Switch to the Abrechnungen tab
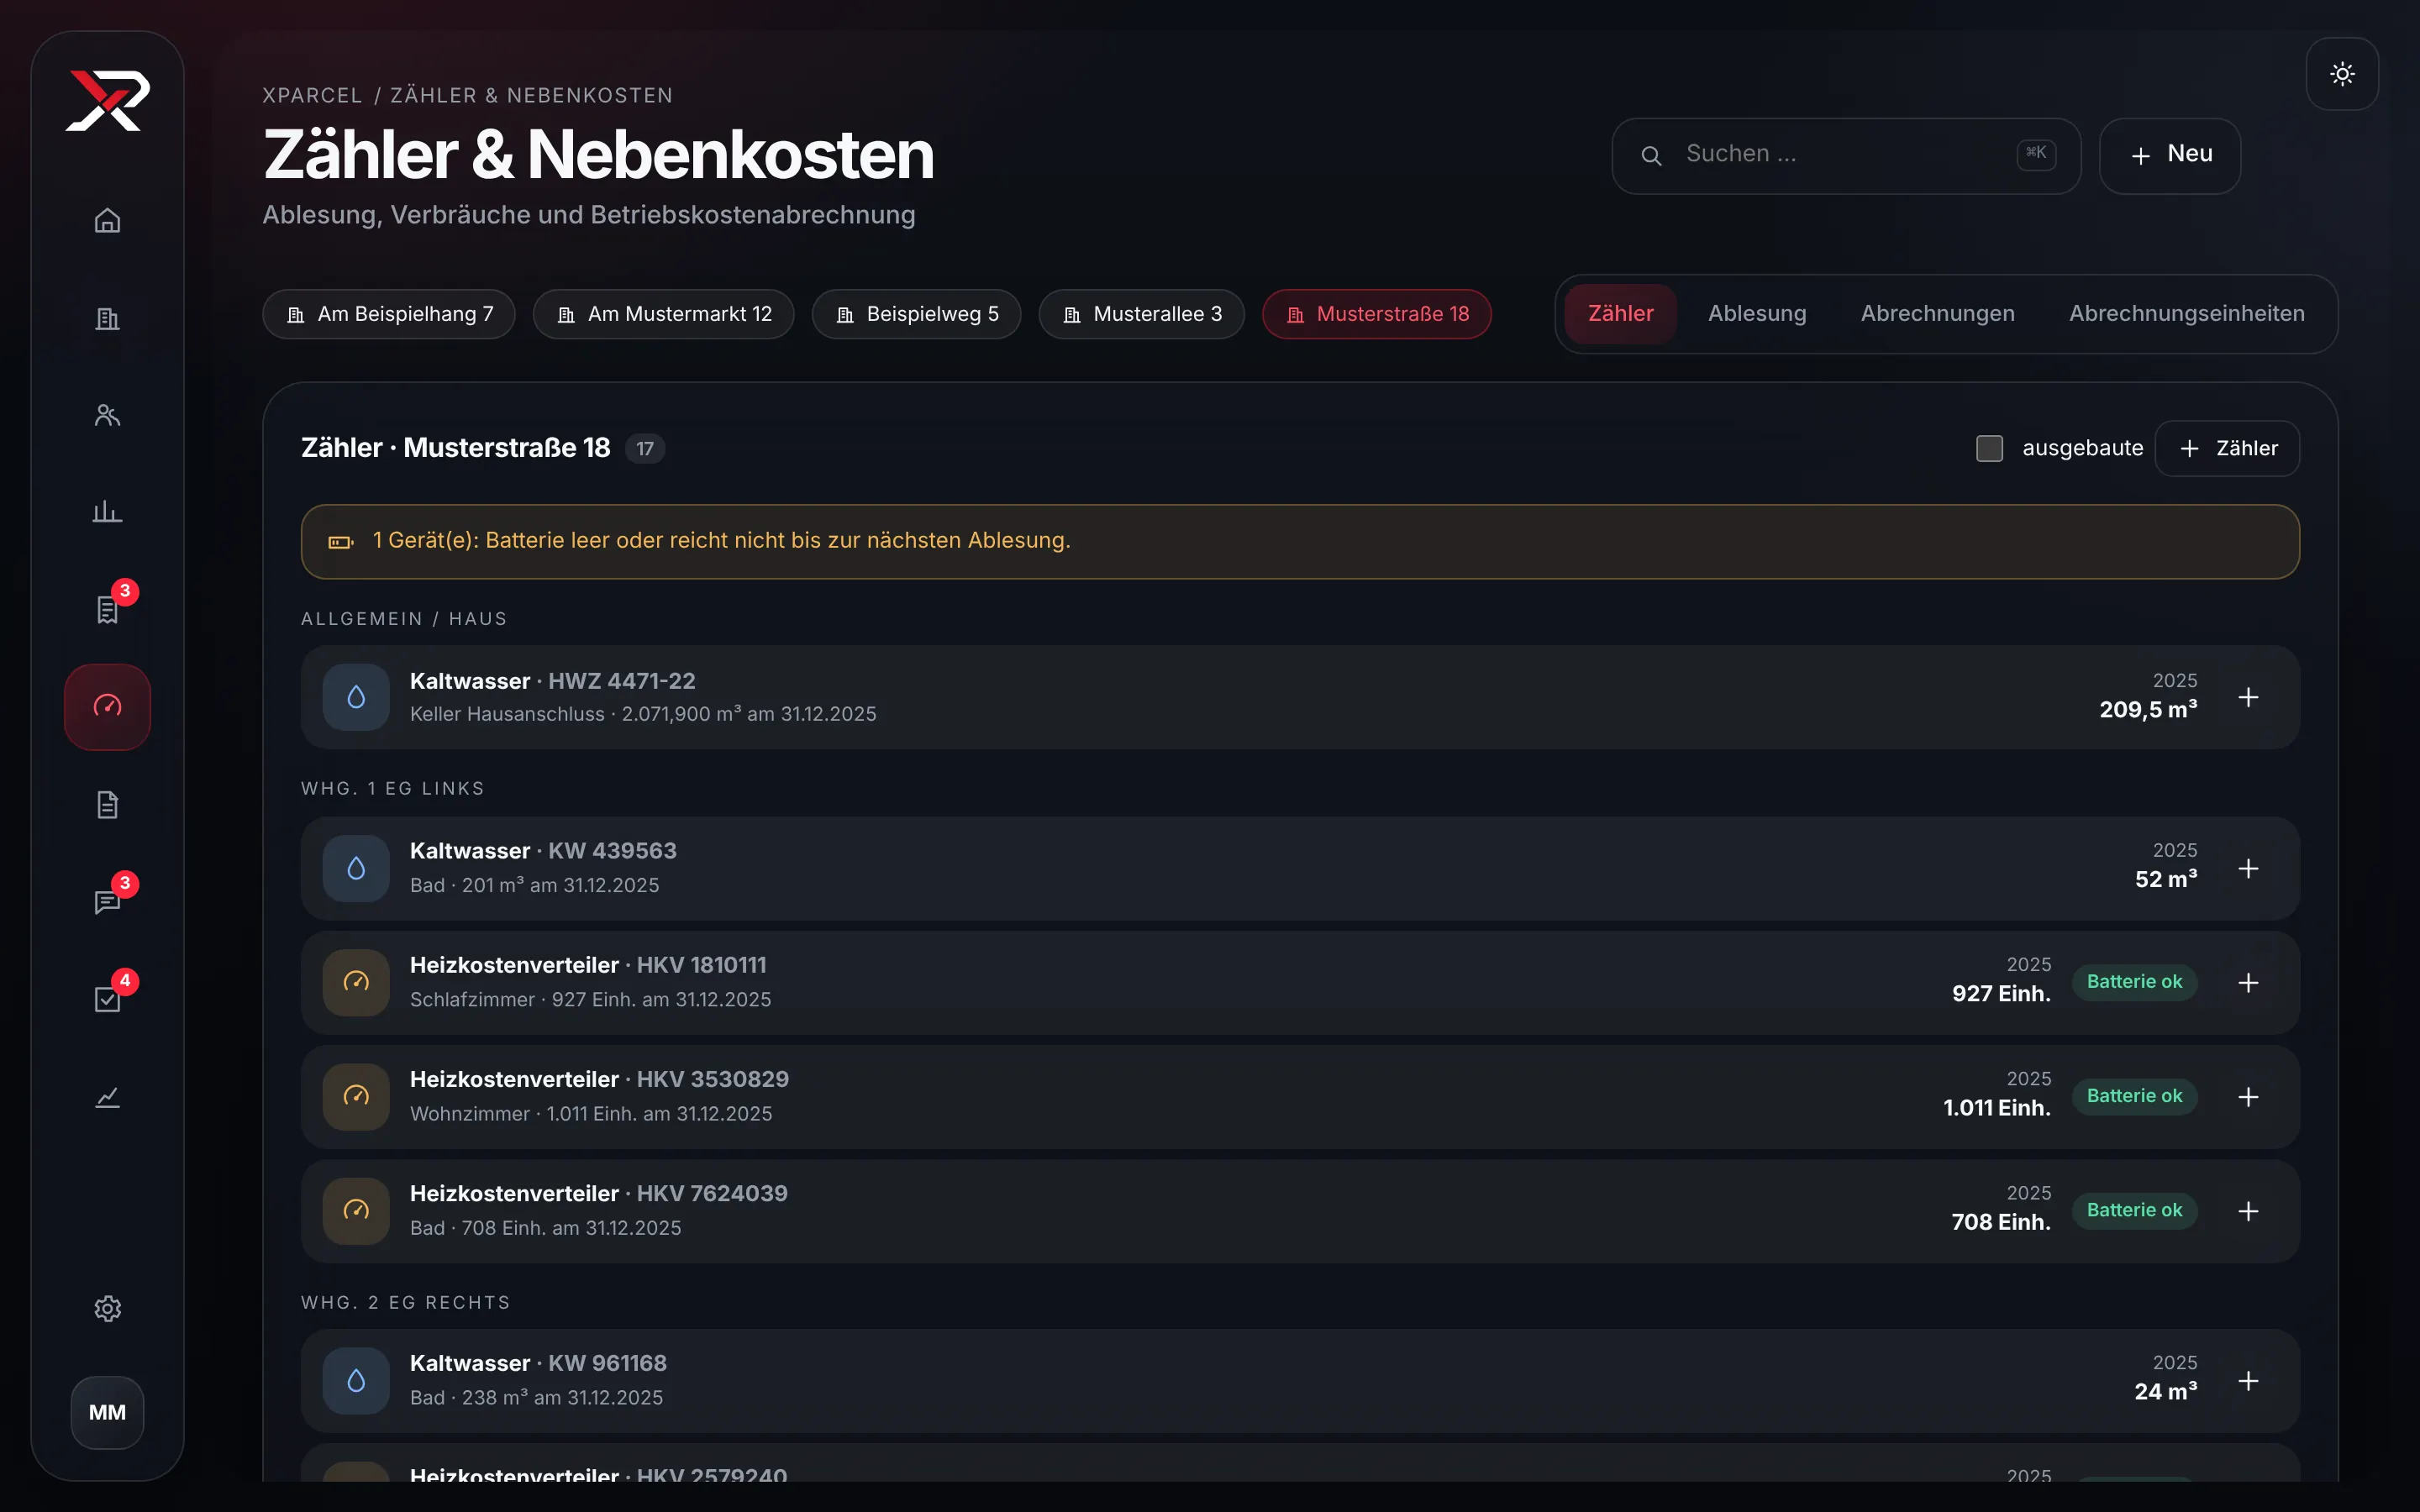Viewport: 2420px width, 1512px height. (x=1937, y=314)
